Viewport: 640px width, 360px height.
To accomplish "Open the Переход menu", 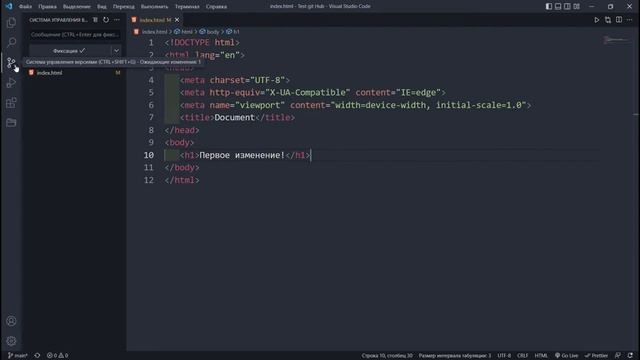I will pos(124,7).
